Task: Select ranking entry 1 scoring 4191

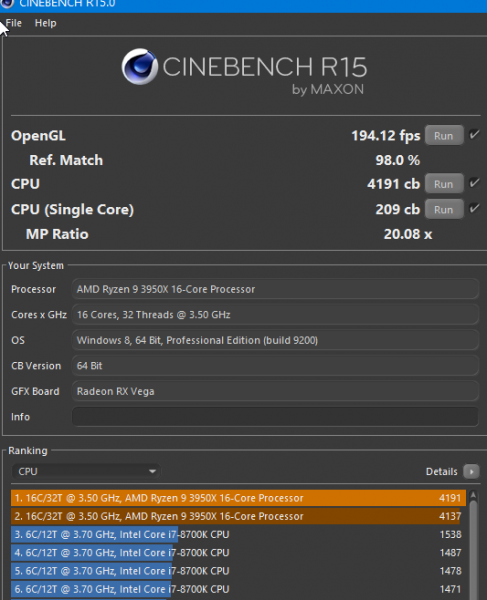Action: coord(238,498)
